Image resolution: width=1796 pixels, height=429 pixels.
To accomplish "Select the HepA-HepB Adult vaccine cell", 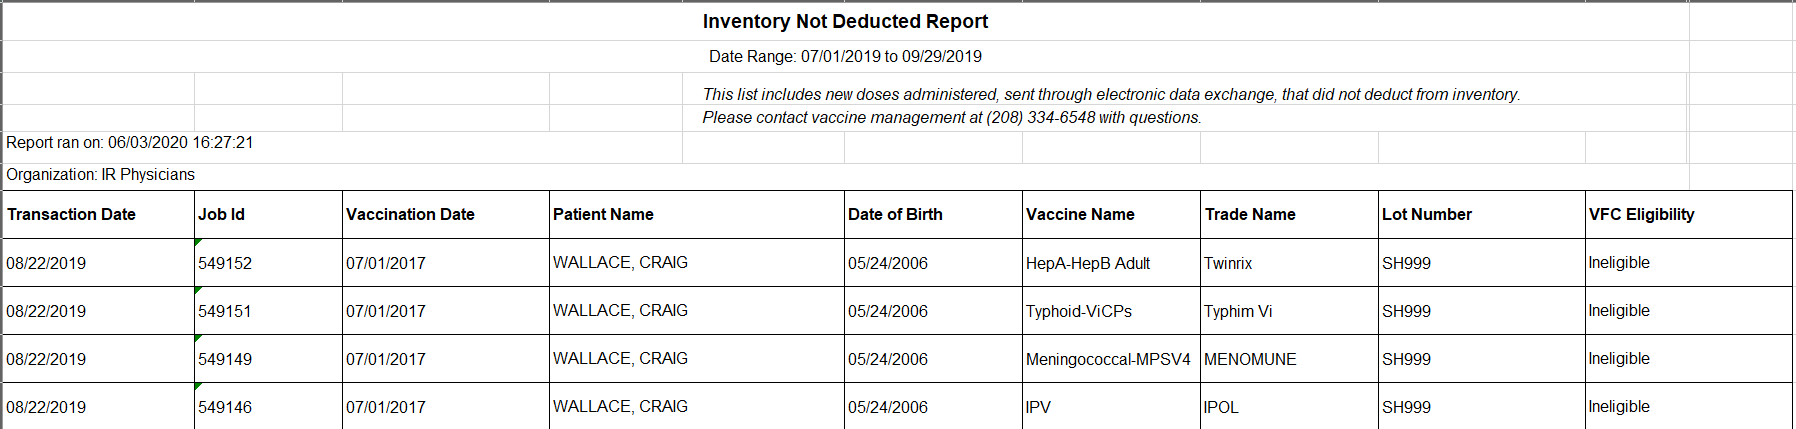I will click(x=1111, y=263).
